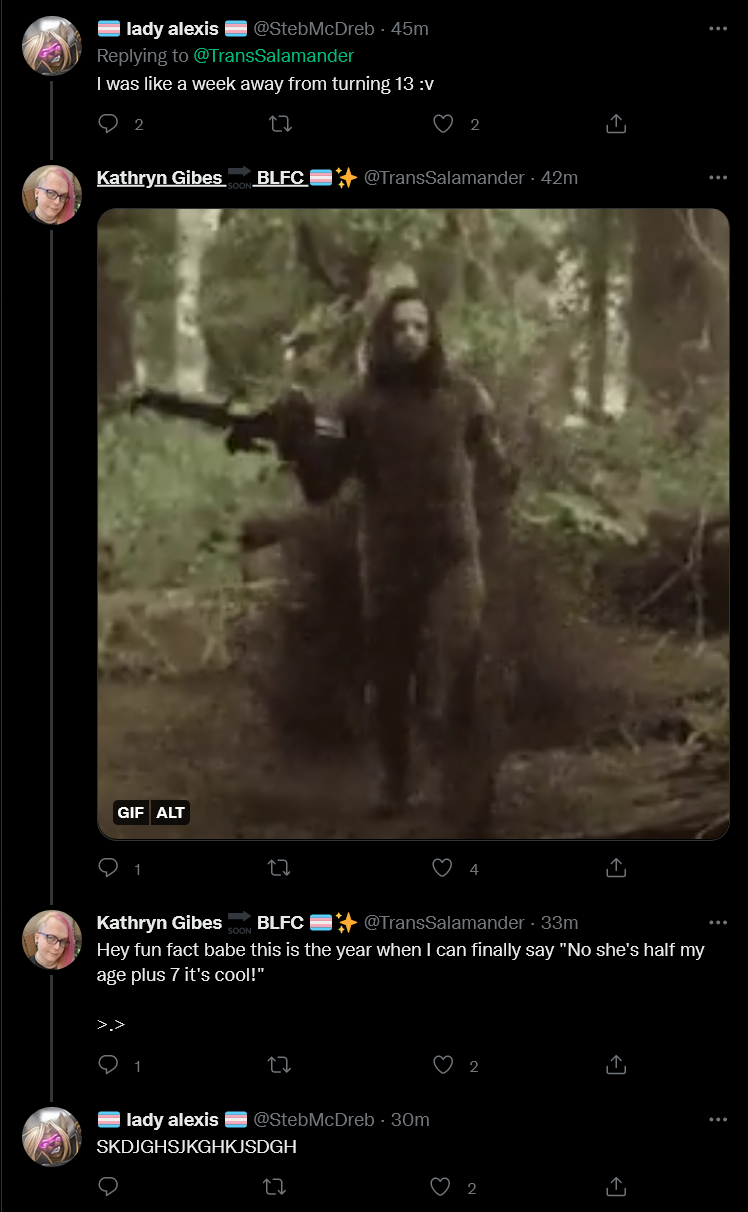Screen dimensions: 748x1212
Task: Retweet lady alexis's first tweet
Action: pos(281,124)
